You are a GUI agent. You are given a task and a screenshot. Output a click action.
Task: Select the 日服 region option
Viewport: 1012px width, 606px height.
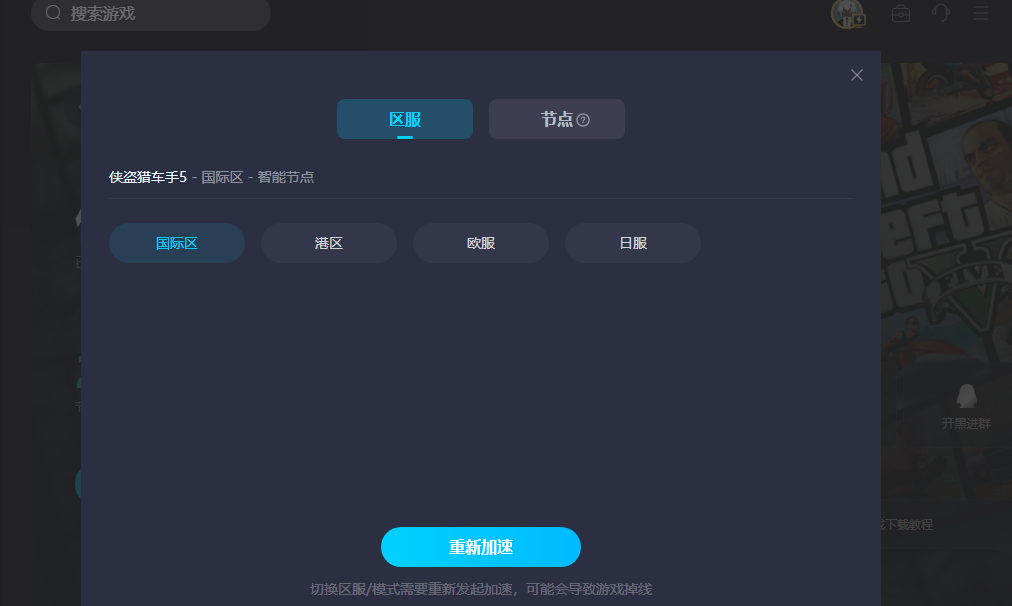click(633, 243)
